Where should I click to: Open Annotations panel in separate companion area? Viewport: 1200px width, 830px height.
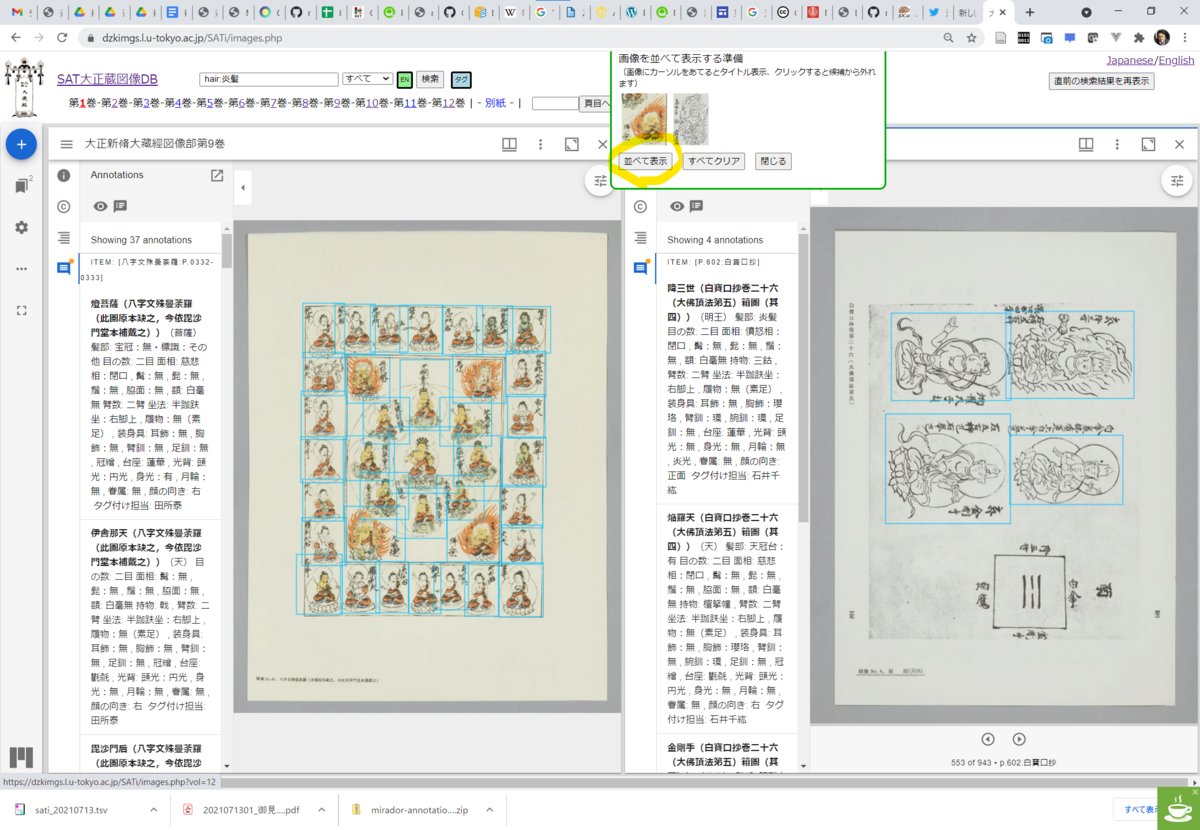217,175
